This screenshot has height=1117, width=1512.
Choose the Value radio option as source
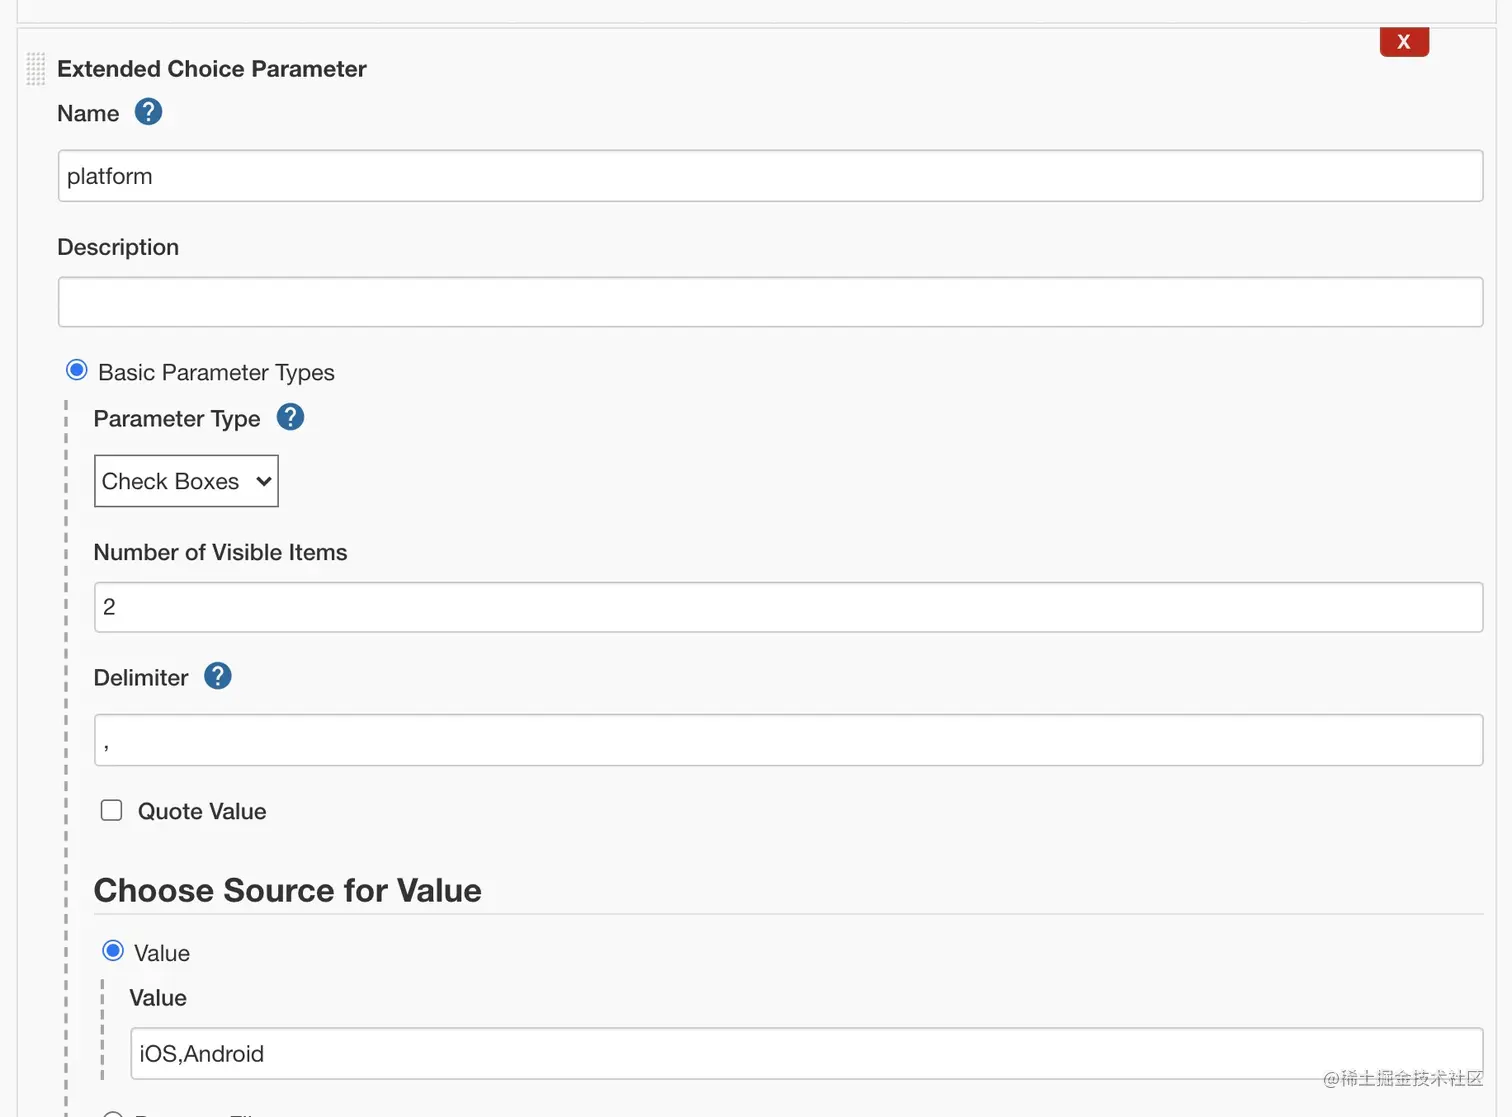click(113, 951)
